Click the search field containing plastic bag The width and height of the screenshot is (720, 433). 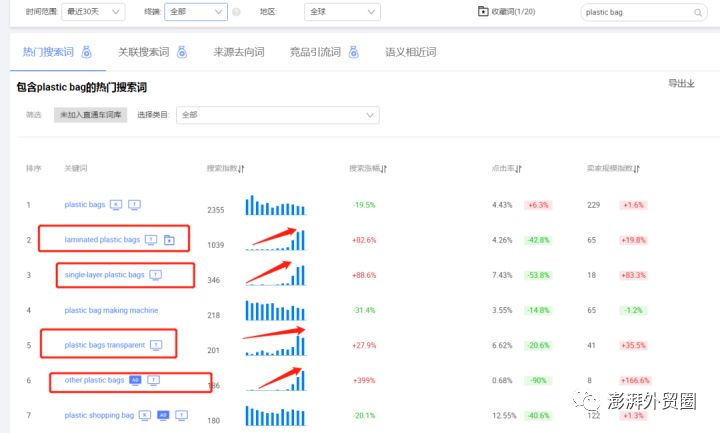point(644,12)
